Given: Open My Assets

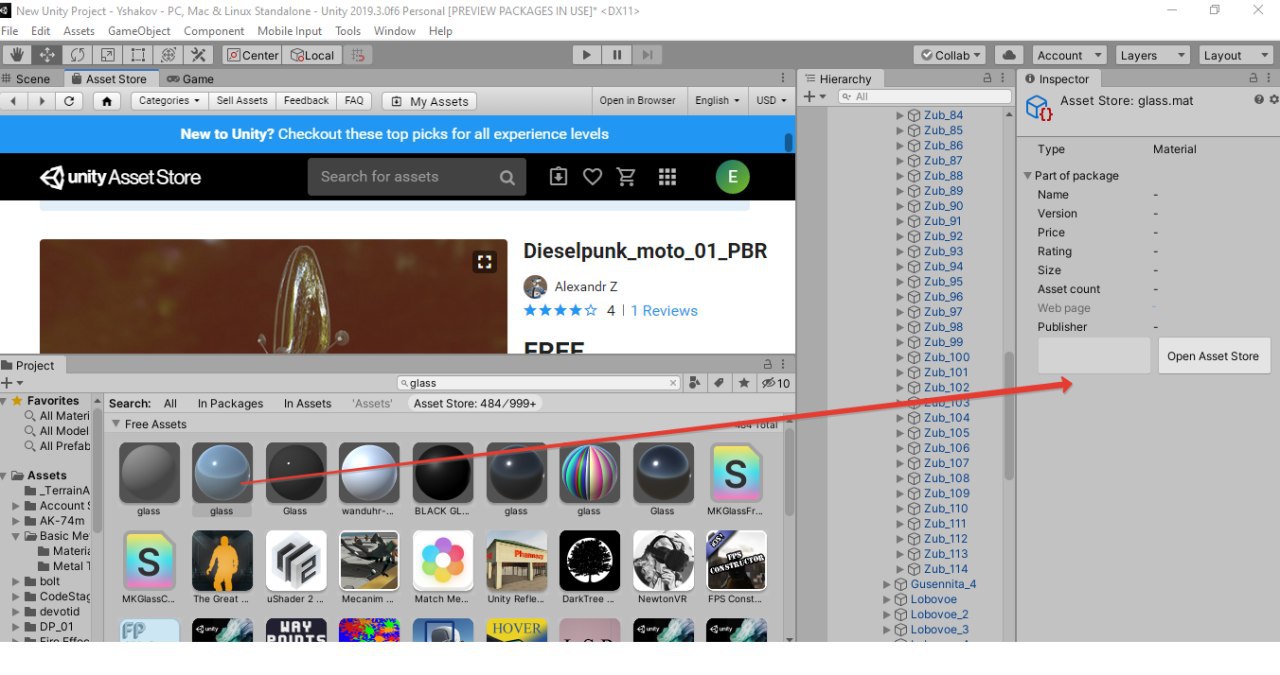Looking at the screenshot, I should click(x=428, y=101).
